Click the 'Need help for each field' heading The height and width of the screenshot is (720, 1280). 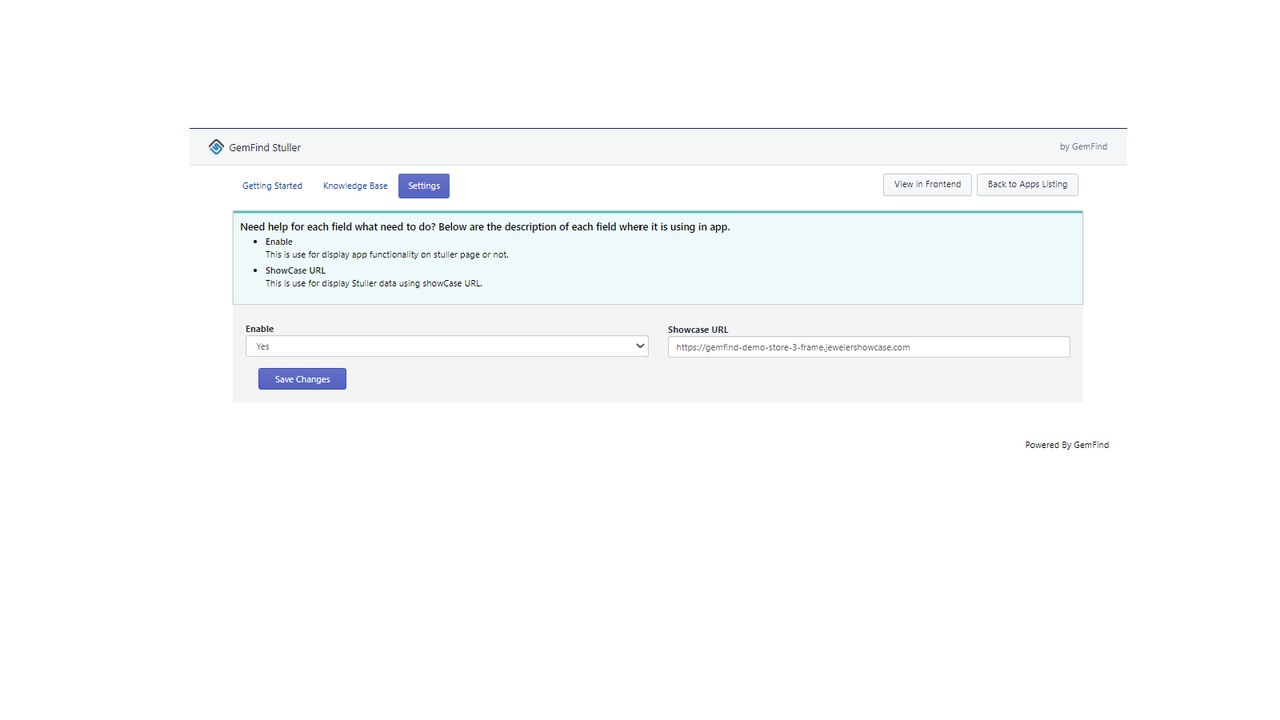(485, 227)
